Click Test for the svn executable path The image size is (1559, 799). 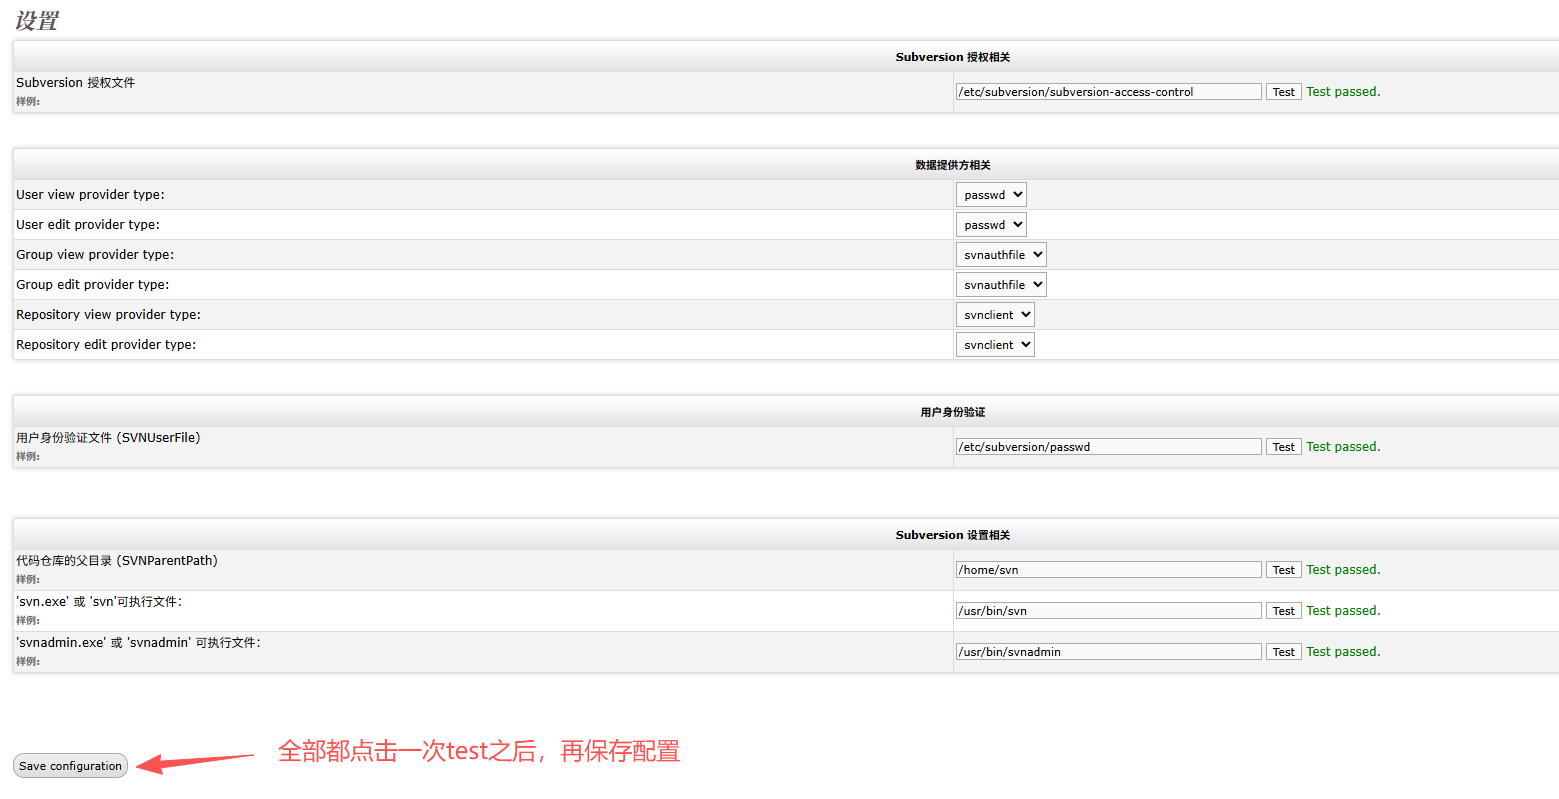click(1283, 610)
